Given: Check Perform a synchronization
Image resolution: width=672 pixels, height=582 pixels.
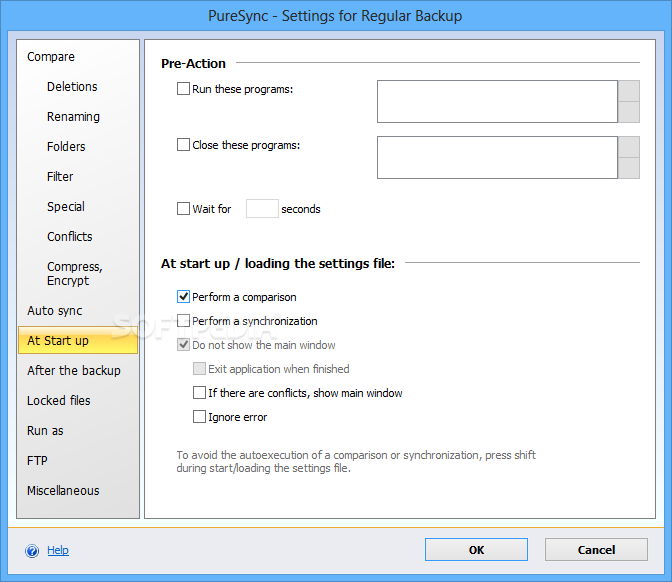Looking at the screenshot, I should point(183,321).
